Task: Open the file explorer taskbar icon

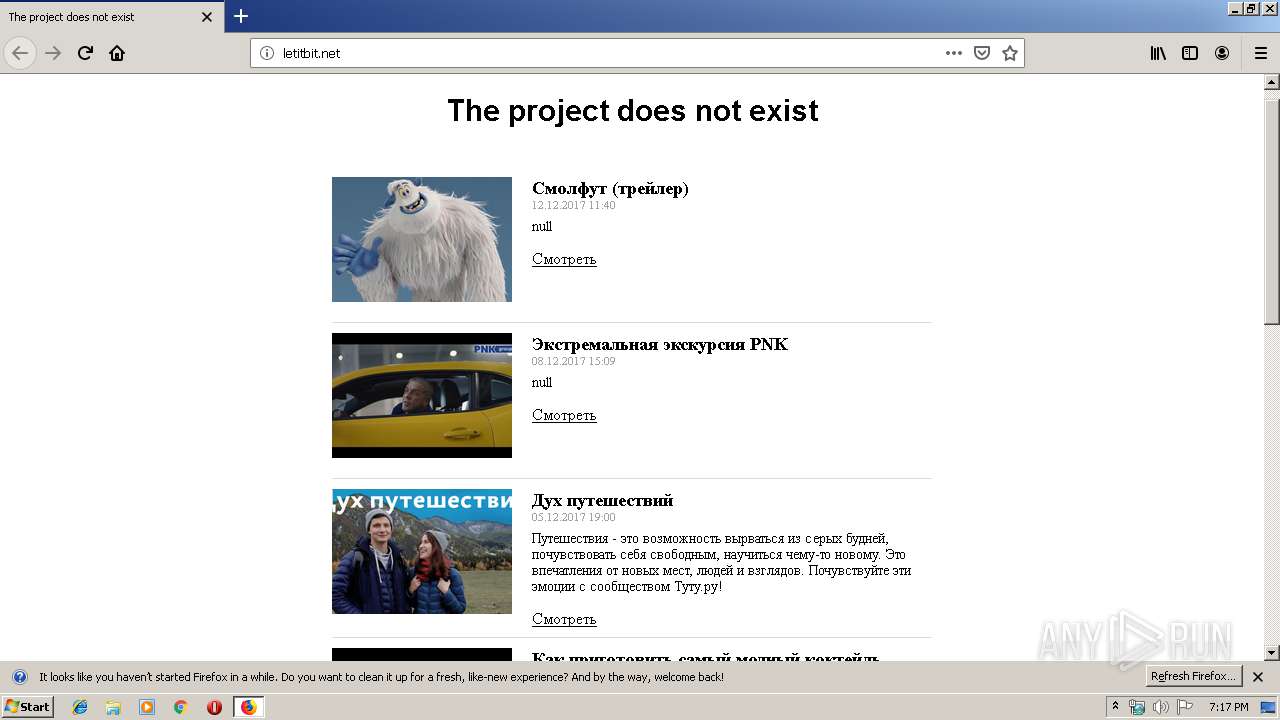Action: point(113,707)
